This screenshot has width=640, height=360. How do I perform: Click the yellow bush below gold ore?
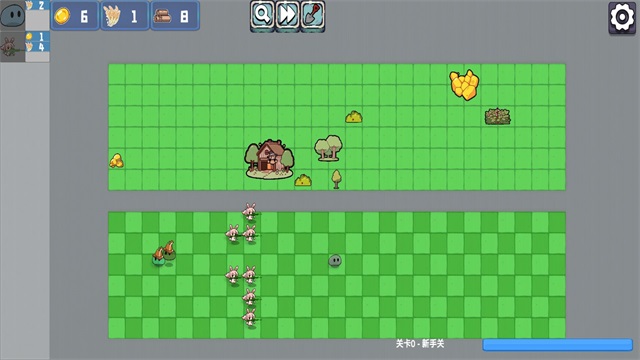[x=353, y=117]
